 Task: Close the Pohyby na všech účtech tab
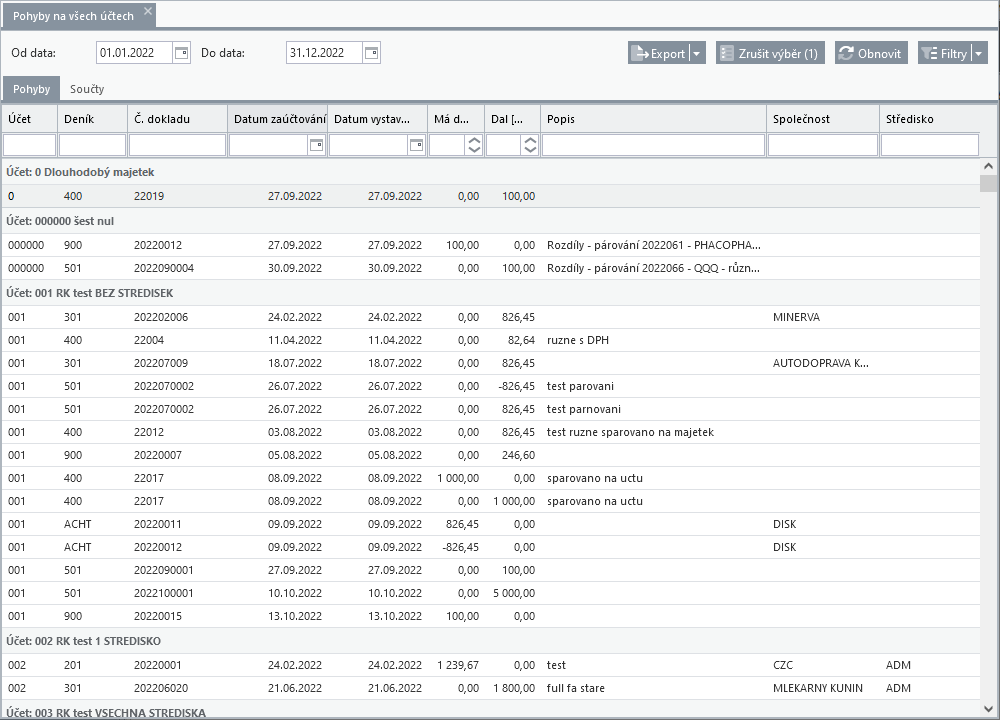click(x=148, y=11)
